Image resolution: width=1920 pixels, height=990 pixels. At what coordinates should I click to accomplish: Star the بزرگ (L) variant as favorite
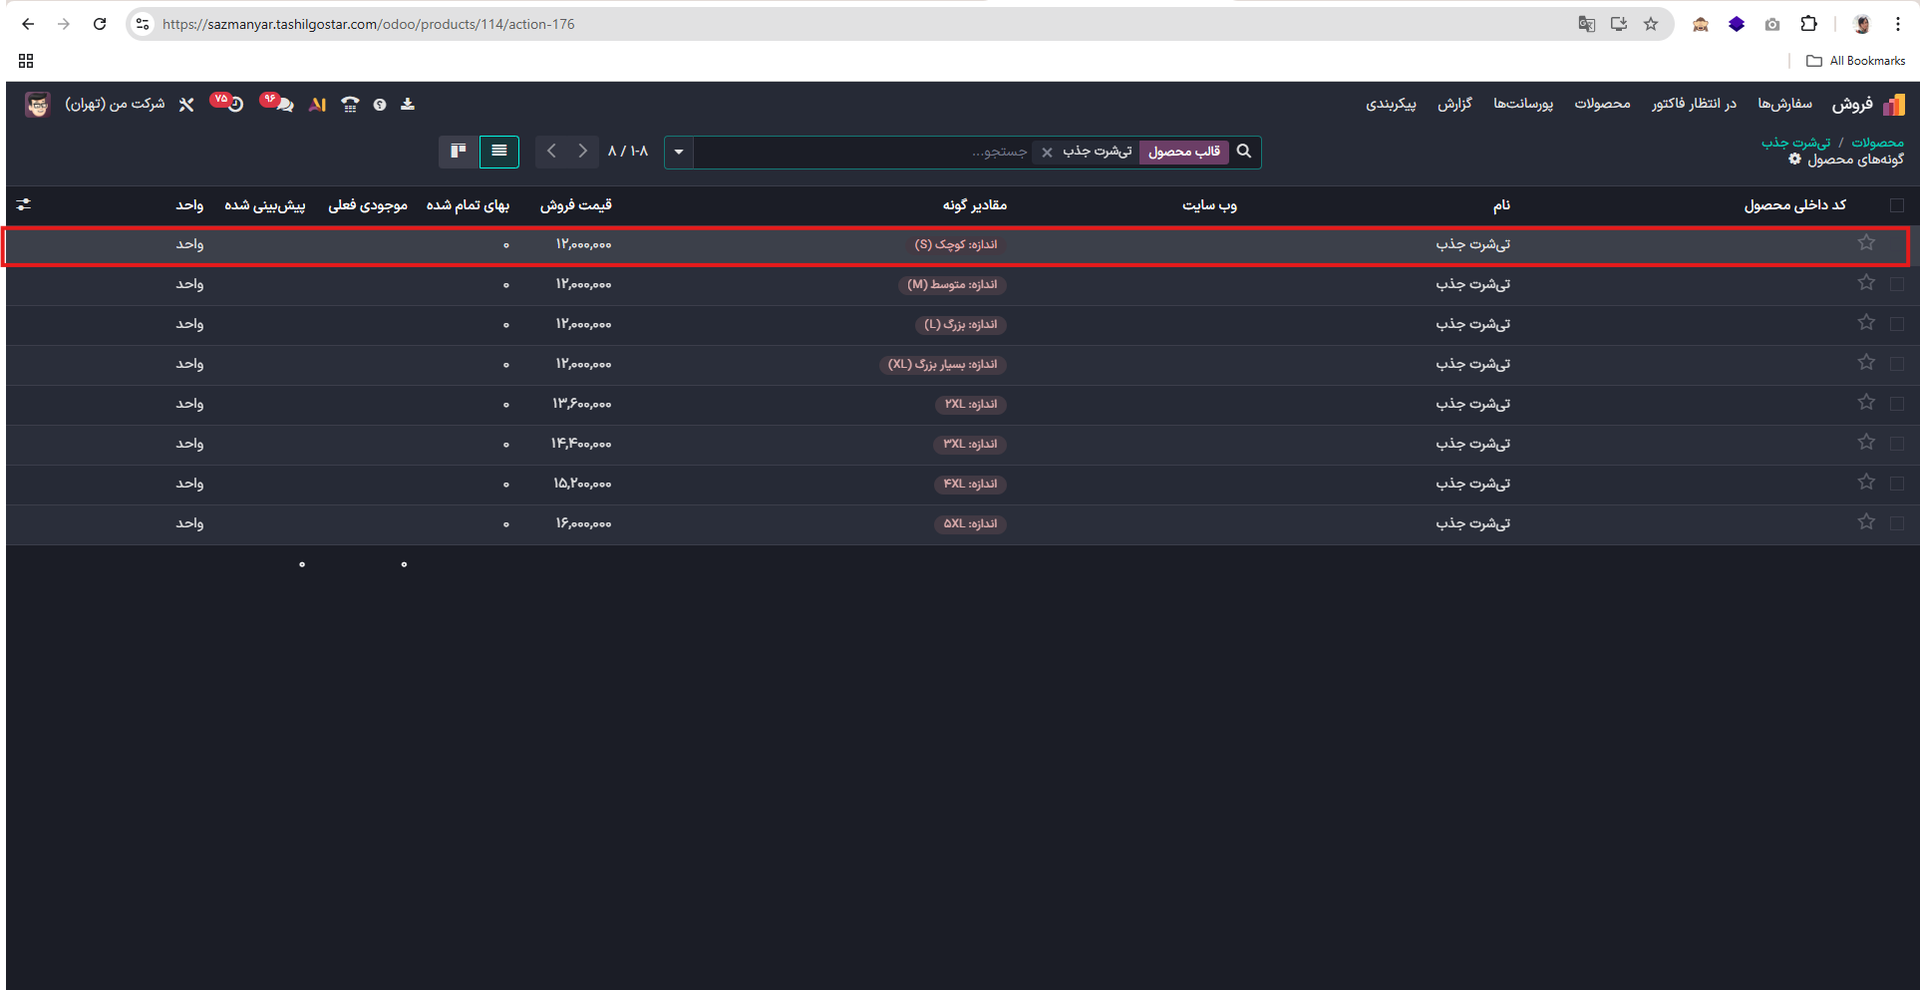(1866, 323)
